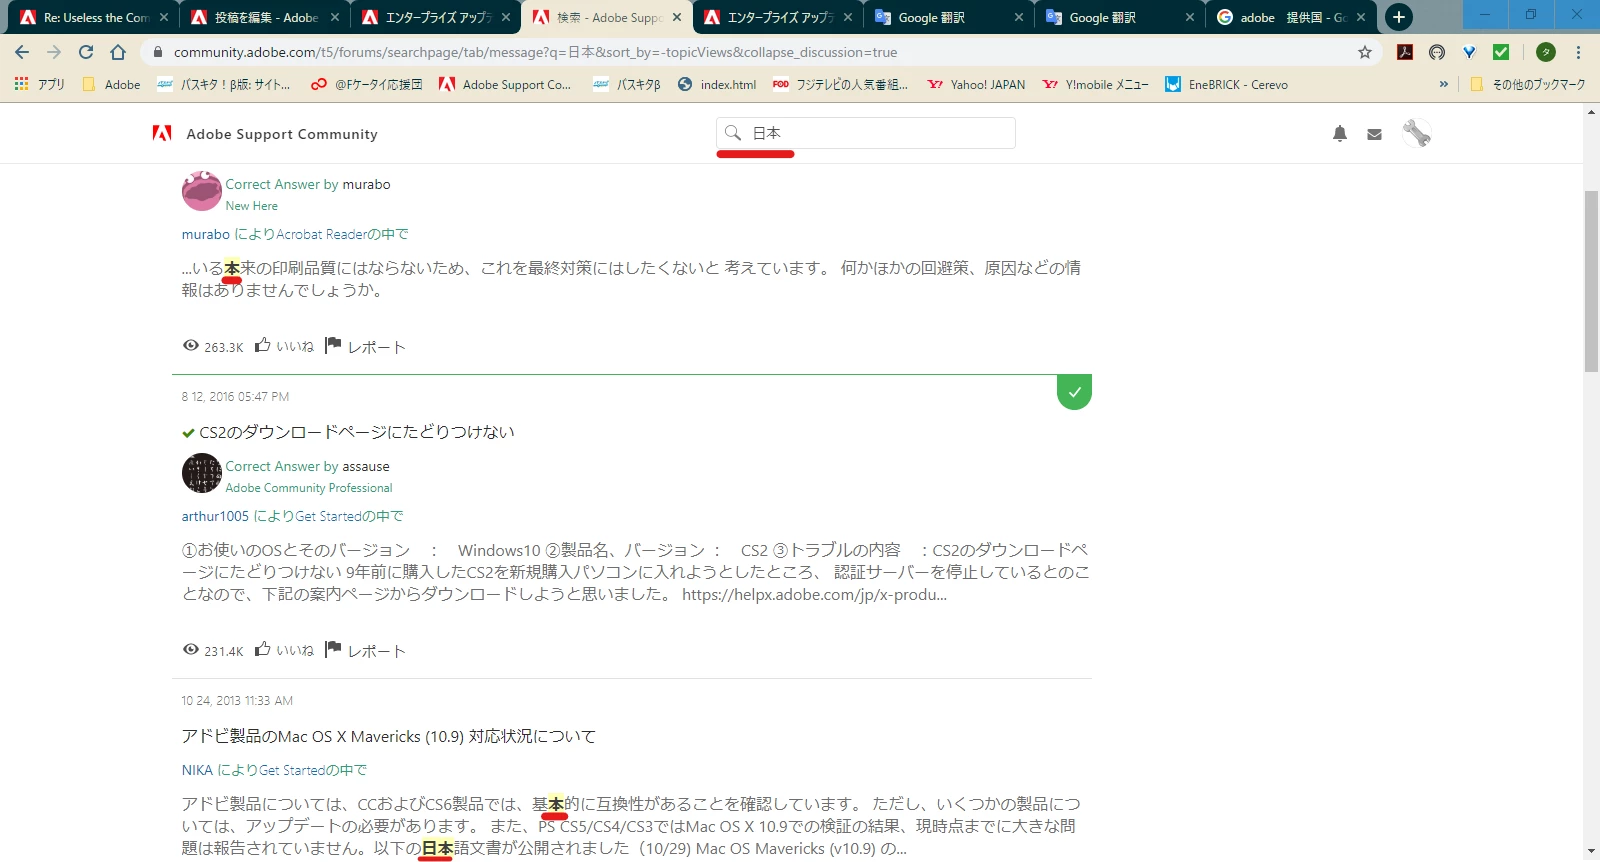Open assause's user profile link

tap(366, 466)
